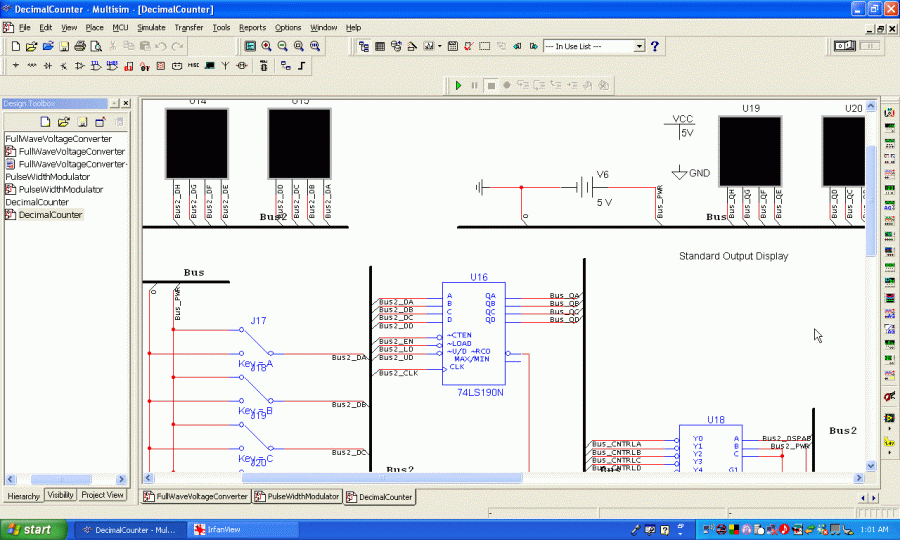Viewport: 900px width, 540px height.
Task: Open the Place menu
Action: click(x=95, y=28)
